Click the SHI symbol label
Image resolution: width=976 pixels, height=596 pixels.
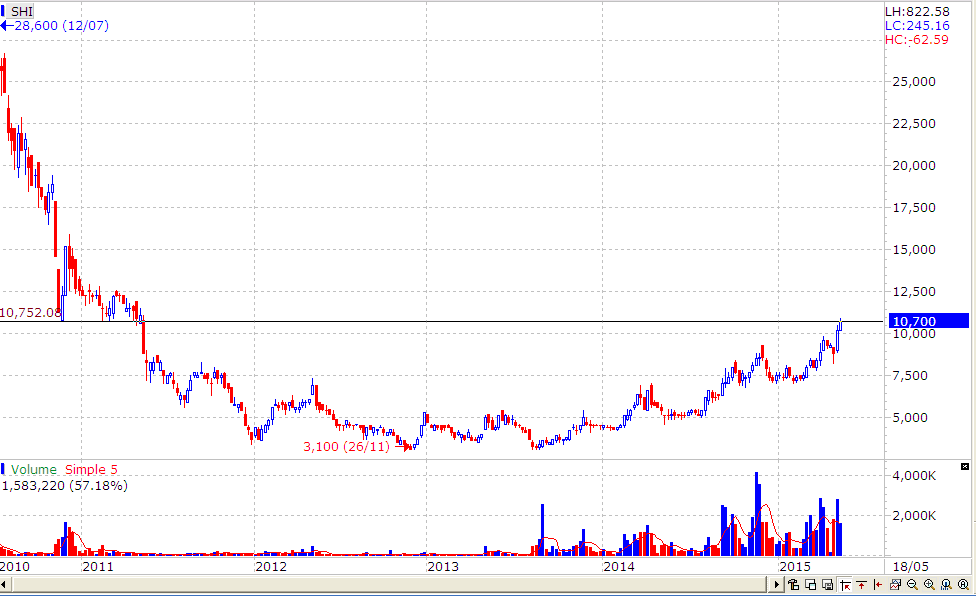click(x=22, y=12)
